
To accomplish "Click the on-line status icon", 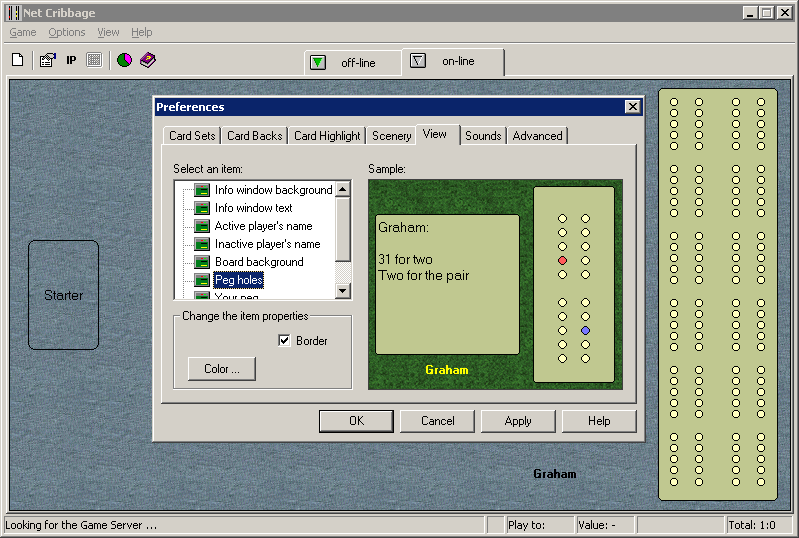I will click(418, 61).
